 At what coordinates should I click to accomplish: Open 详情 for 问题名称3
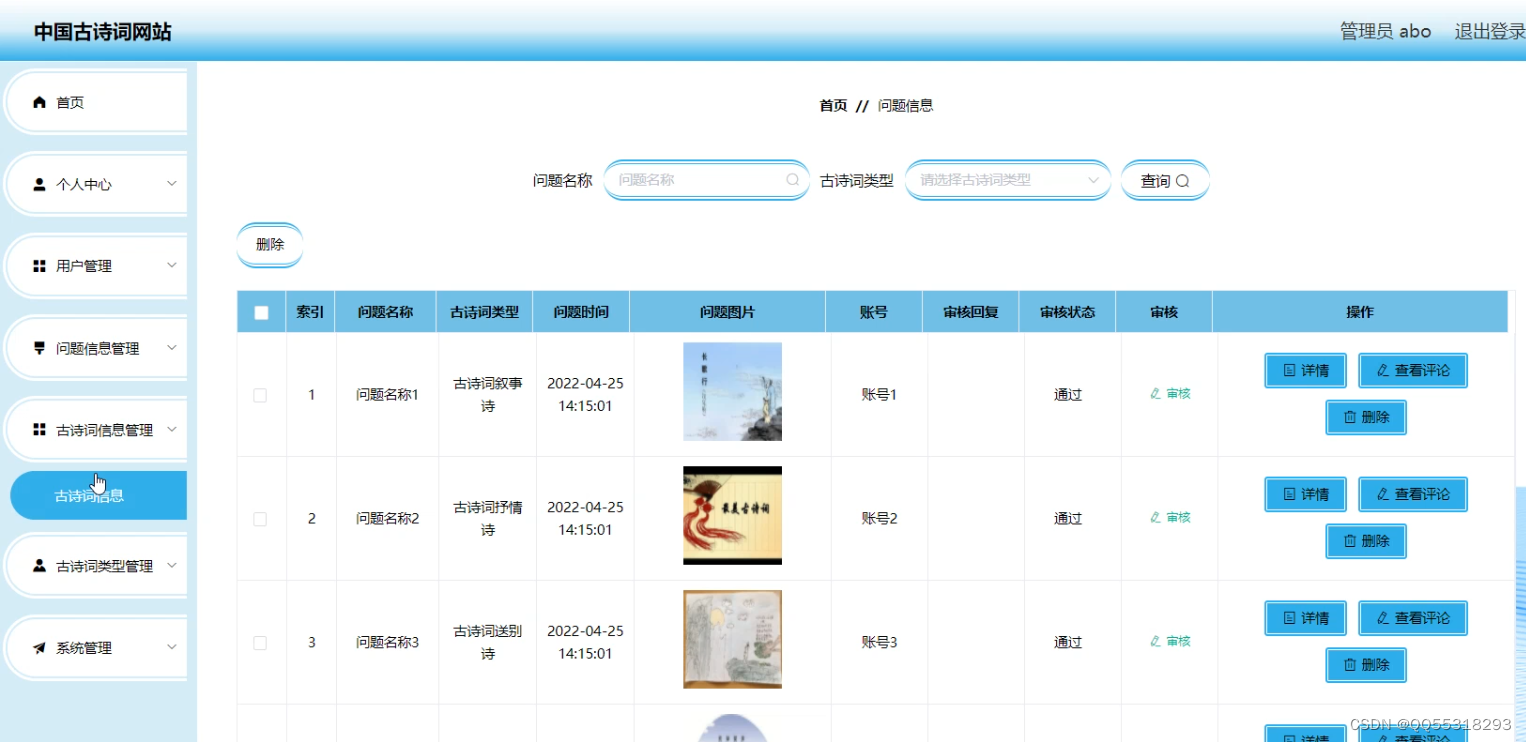click(x=1306, y=618)
